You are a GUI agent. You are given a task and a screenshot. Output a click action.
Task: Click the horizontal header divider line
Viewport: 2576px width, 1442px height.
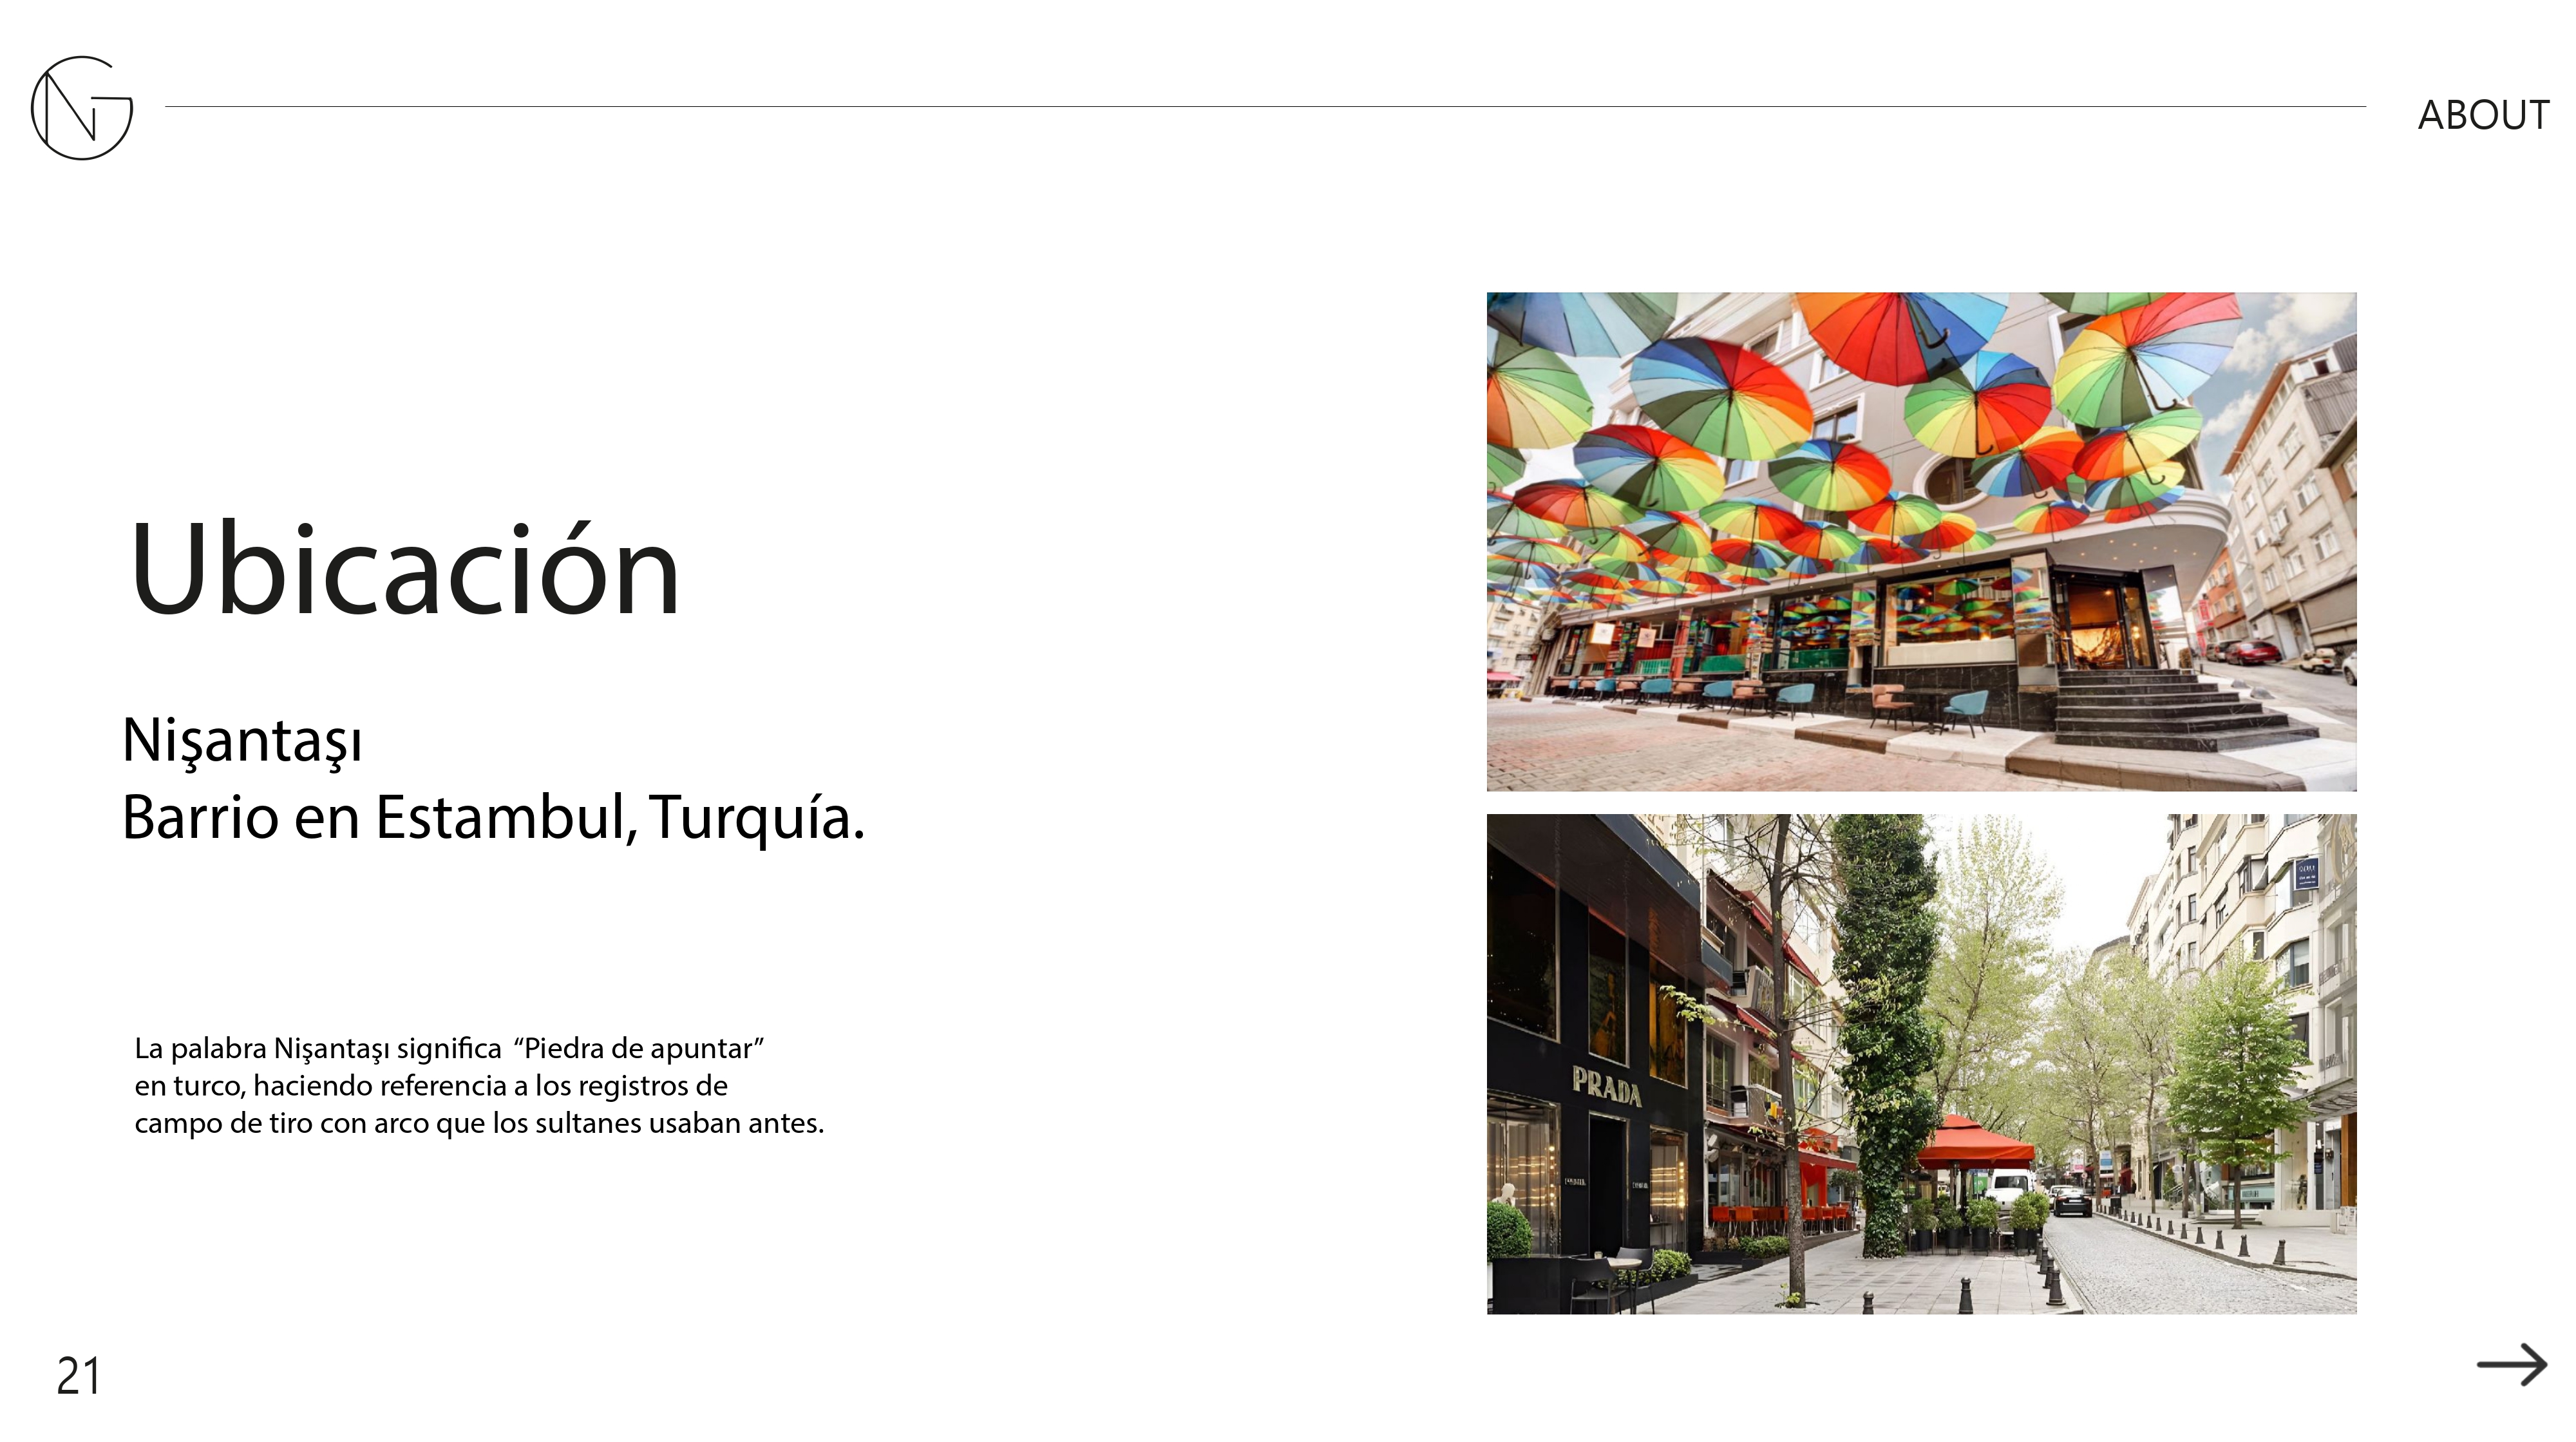tap(1264, 106)
